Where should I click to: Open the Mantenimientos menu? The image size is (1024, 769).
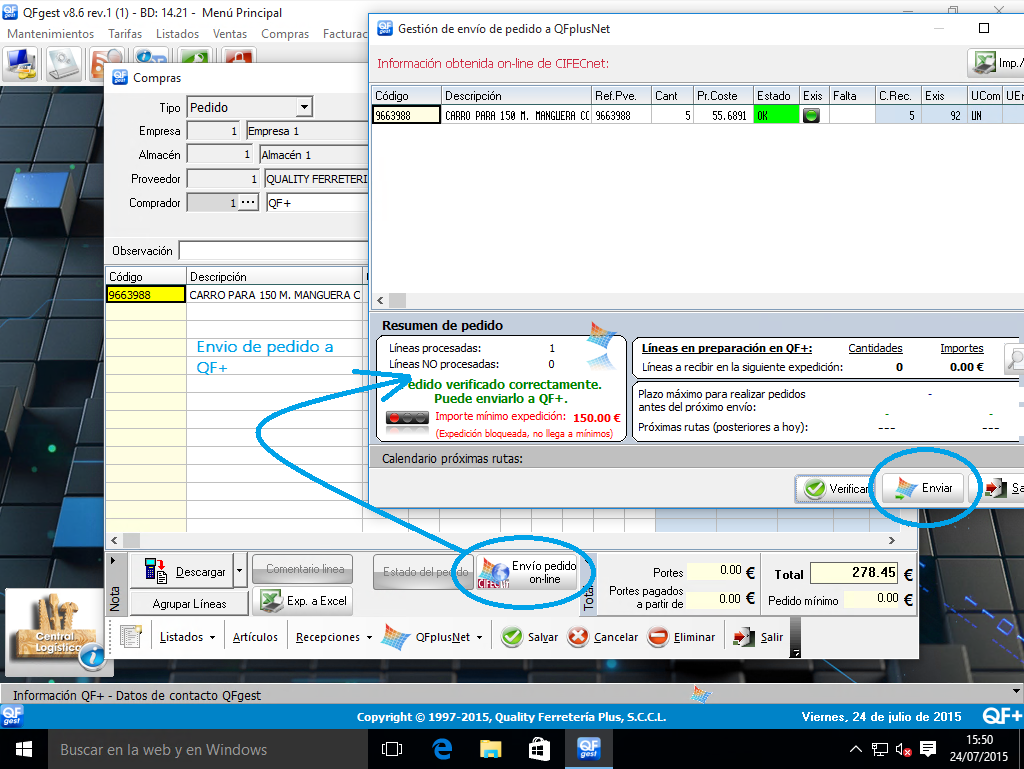click(50, 33)
